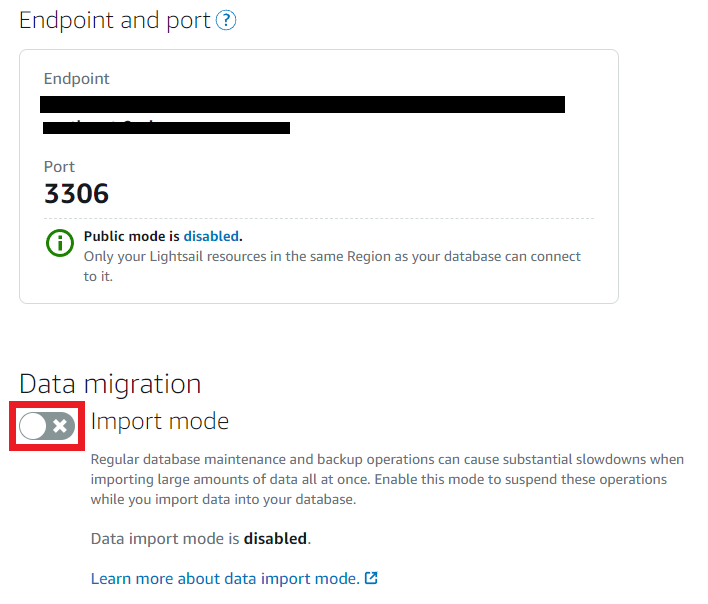Select the port number 3306
This screenshot has width=708, height=604.
tap(76, 194)
